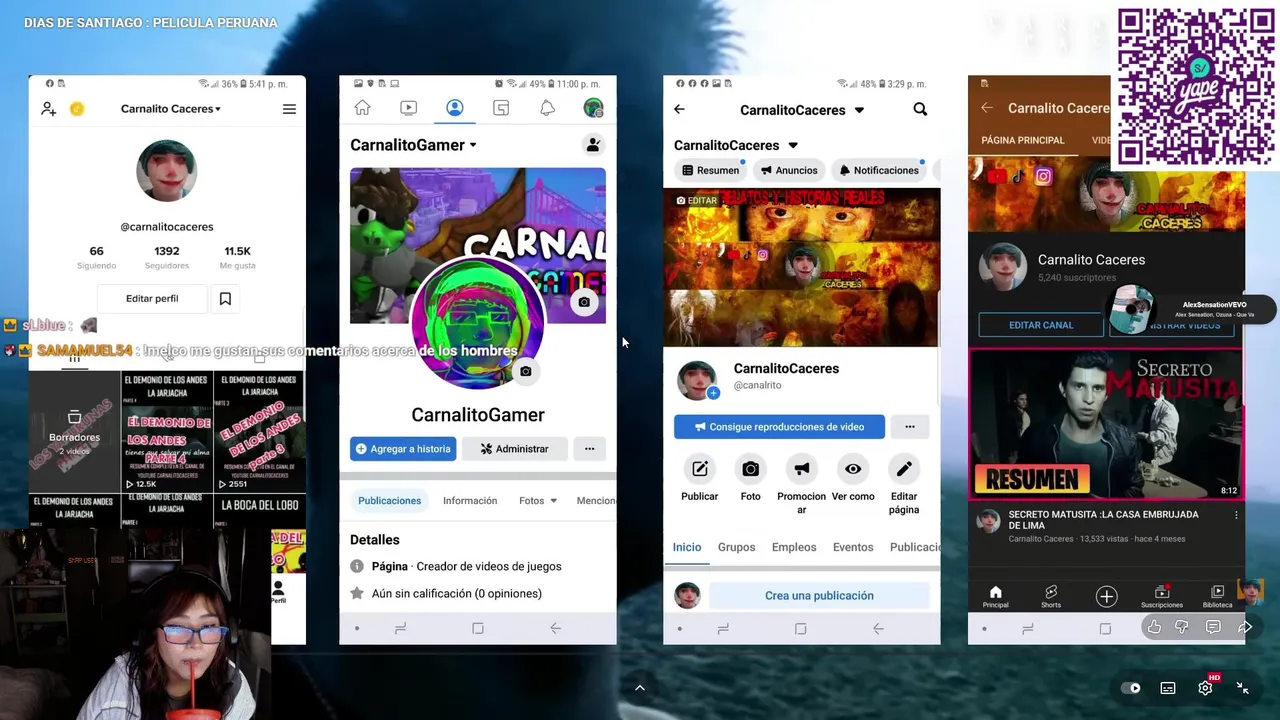Image resolution: width=1280 pixels, height=720 pixels.
Task: Tap the search magnifier in CarnalitoCaceres page
Action: [920, 109]
